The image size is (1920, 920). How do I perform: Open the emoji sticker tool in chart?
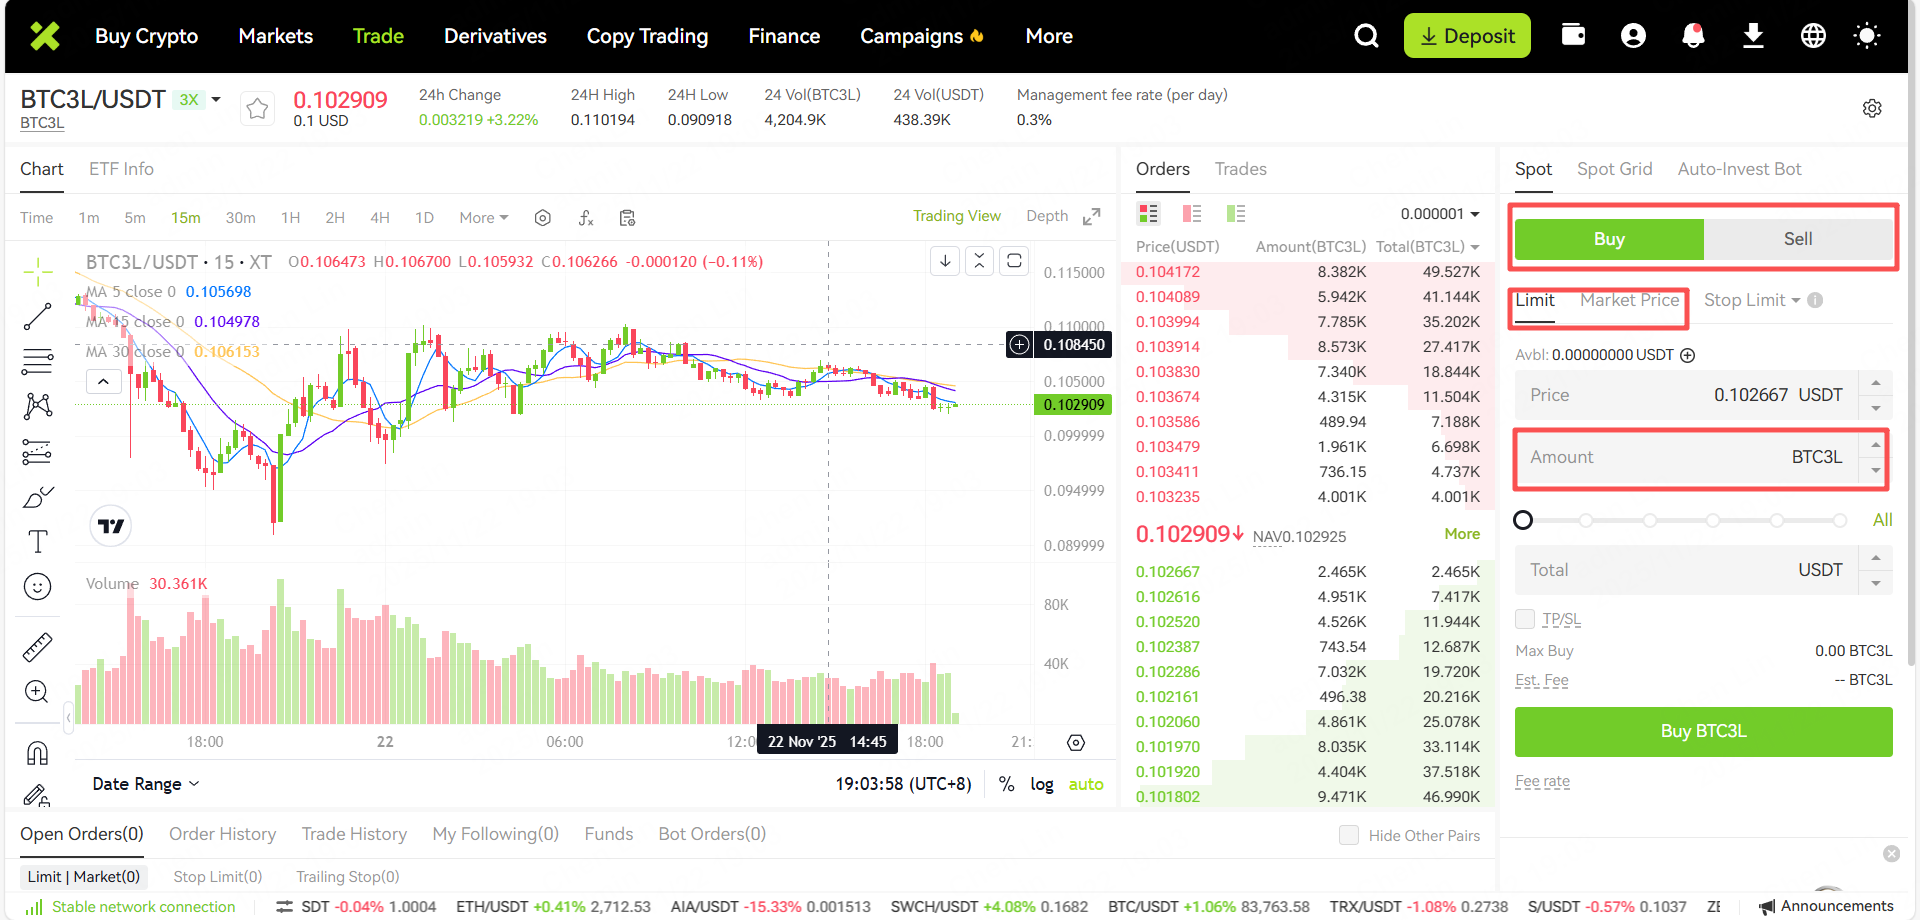click(x=37, y=587)
